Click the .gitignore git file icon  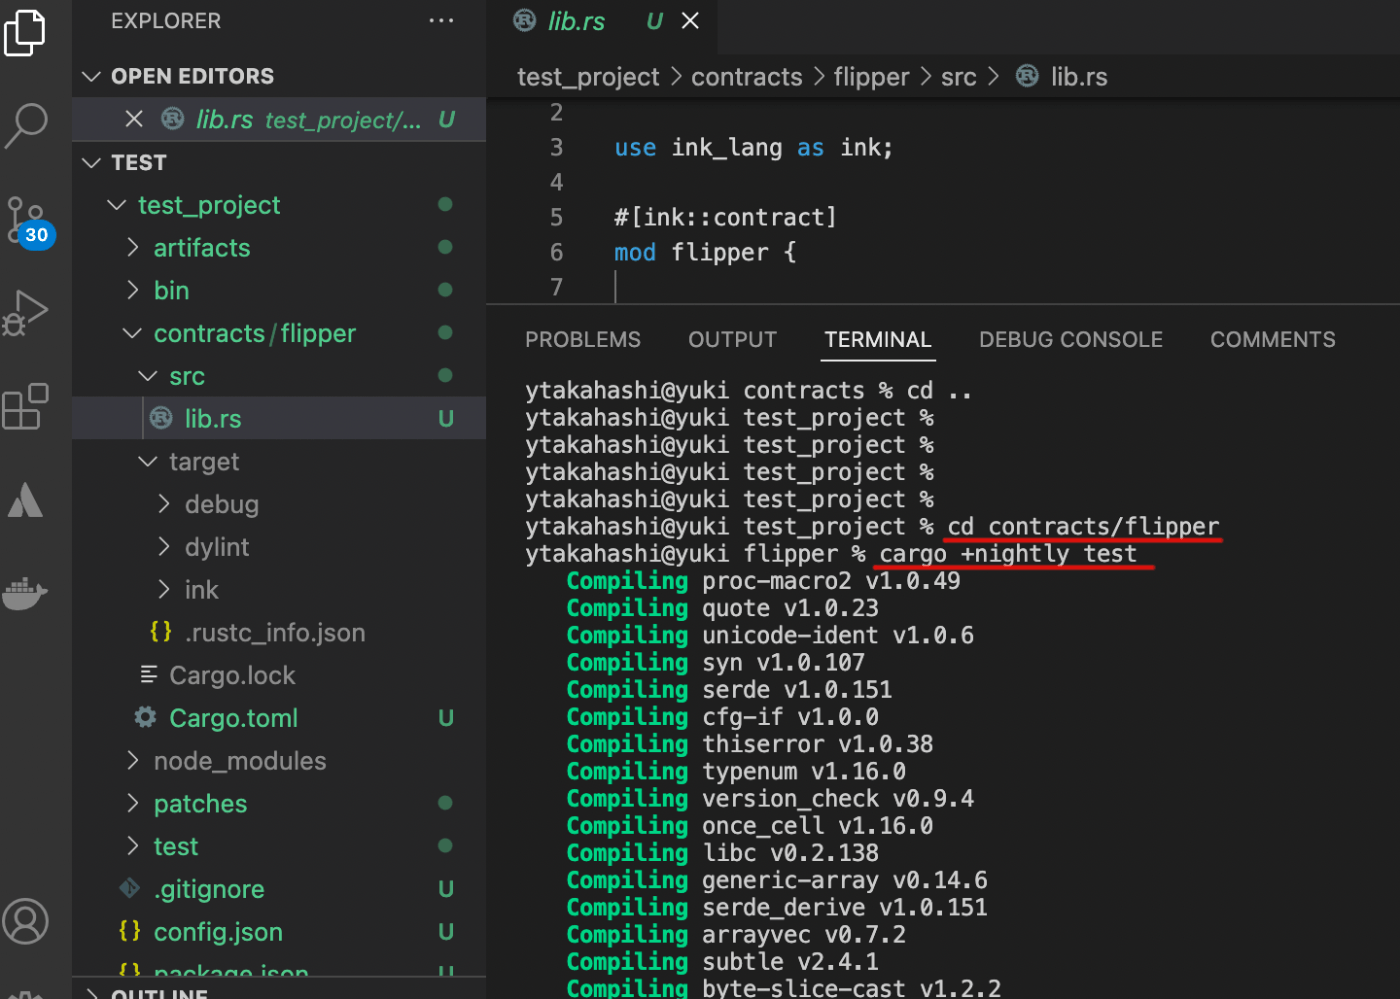click(130, 888)
